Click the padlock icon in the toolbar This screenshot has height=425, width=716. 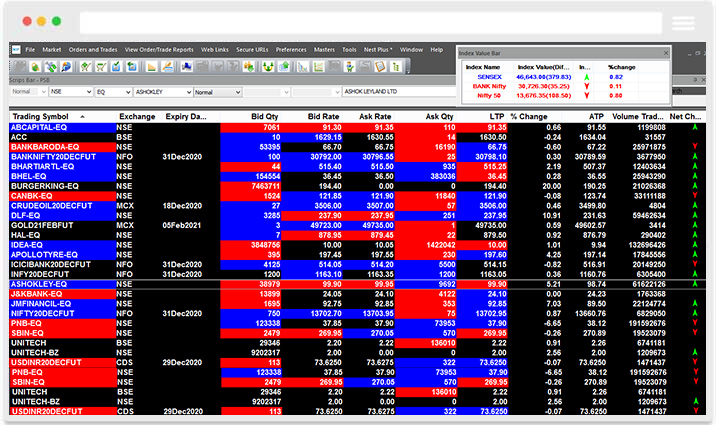point(35,67)
